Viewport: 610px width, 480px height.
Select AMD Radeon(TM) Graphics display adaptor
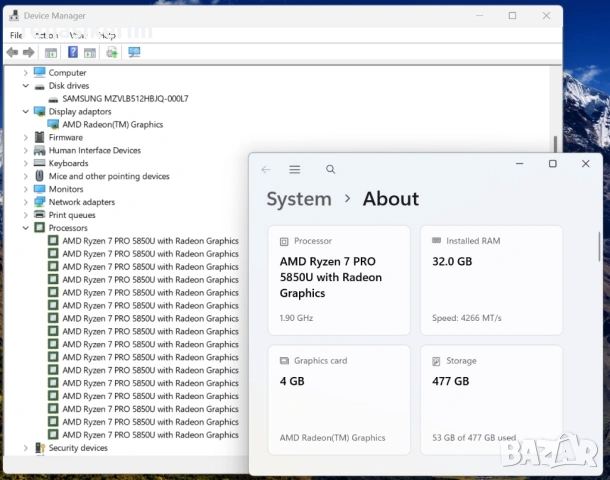113,124
